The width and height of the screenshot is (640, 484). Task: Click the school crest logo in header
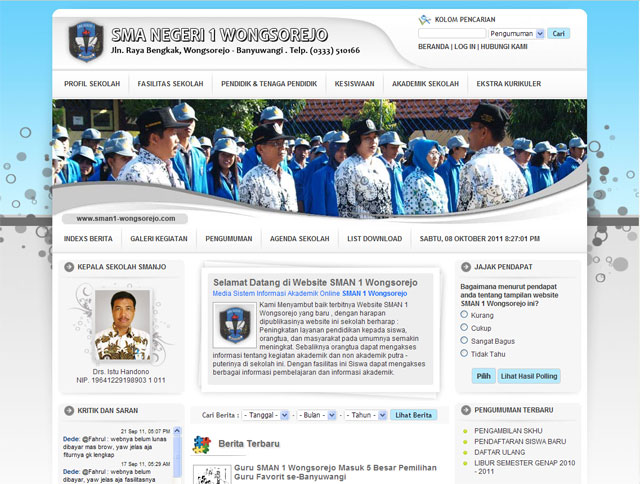84,42
